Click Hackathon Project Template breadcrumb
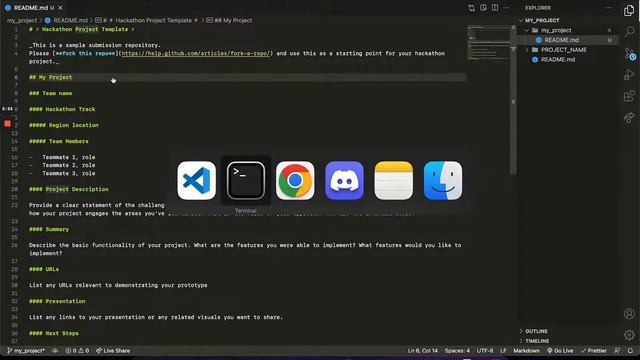 pyautogui.click(x=153, y=20)
